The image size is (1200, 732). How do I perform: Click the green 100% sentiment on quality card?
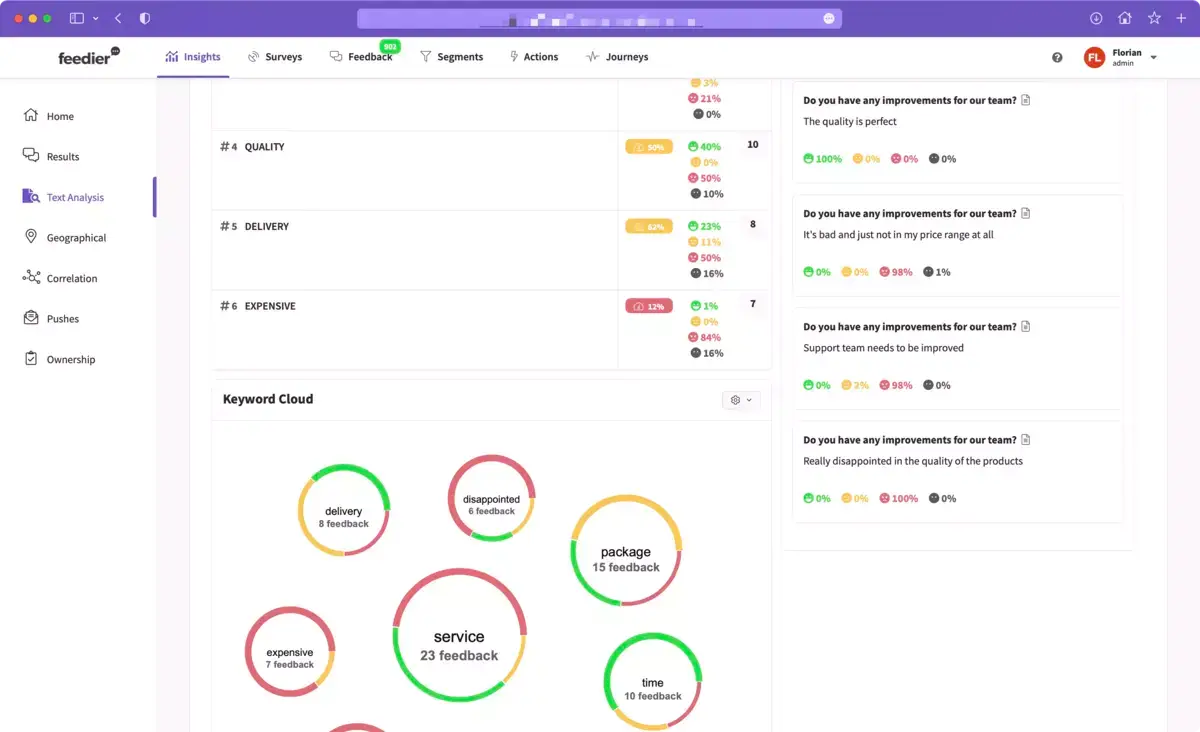tap(822, 159)
